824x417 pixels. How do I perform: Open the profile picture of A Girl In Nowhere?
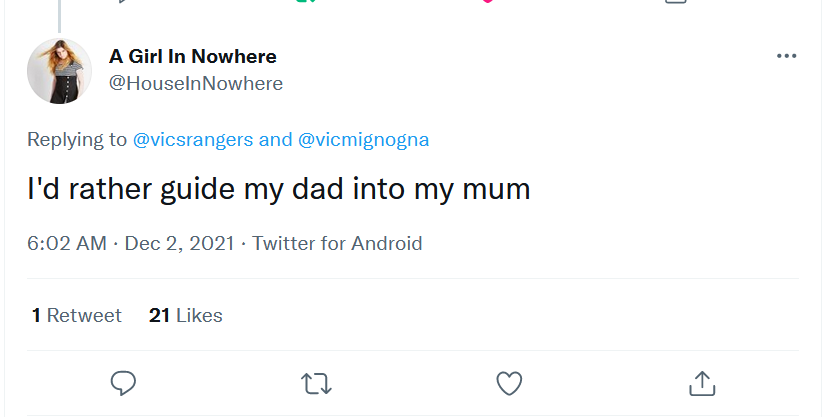click(59, 71)
